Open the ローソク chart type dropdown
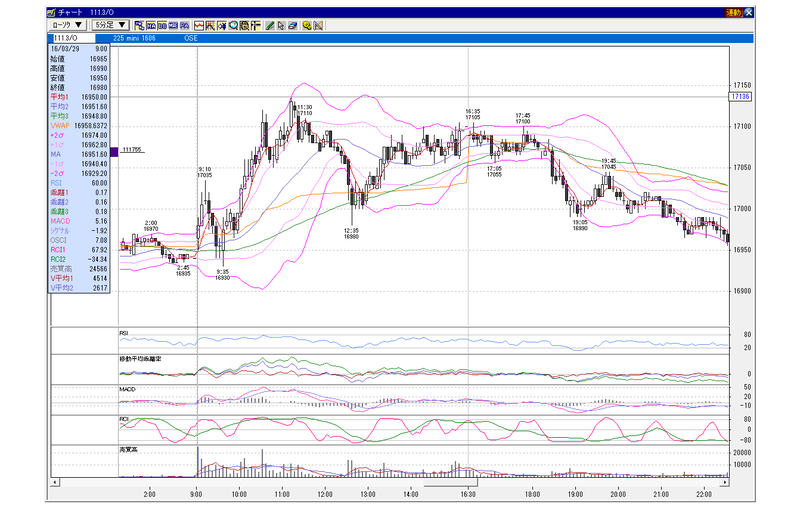Screen dimensions: 800x507 point(67,25)
